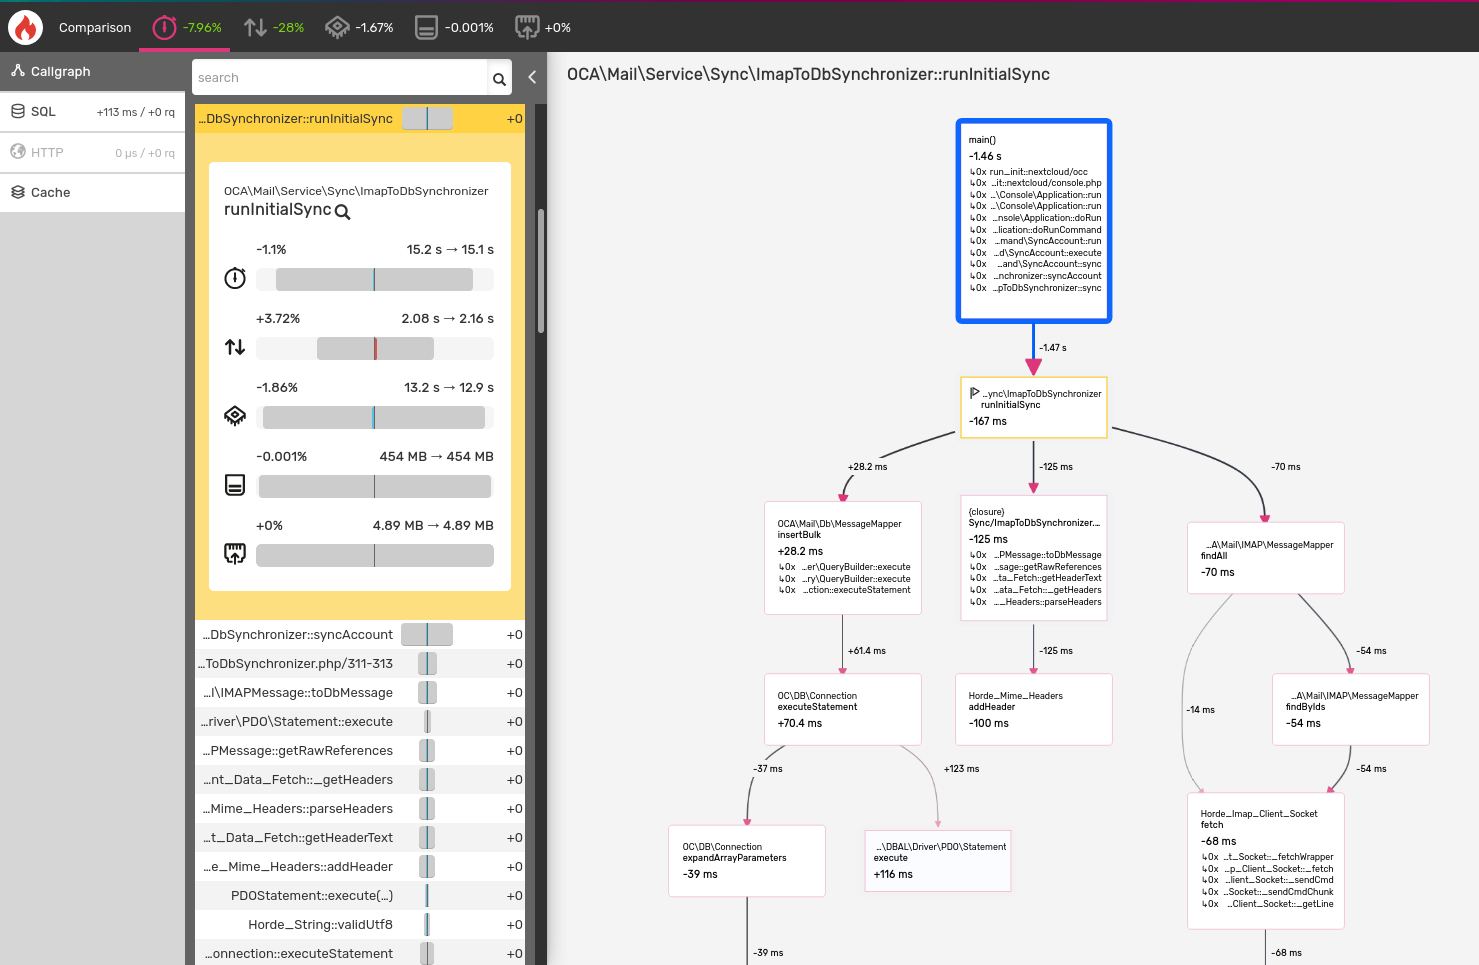This screenshot has width=1479, height=965.
Task: Expand the ...t_Data_Fetch::getHeaderText row
Action: tap(360, 838)
